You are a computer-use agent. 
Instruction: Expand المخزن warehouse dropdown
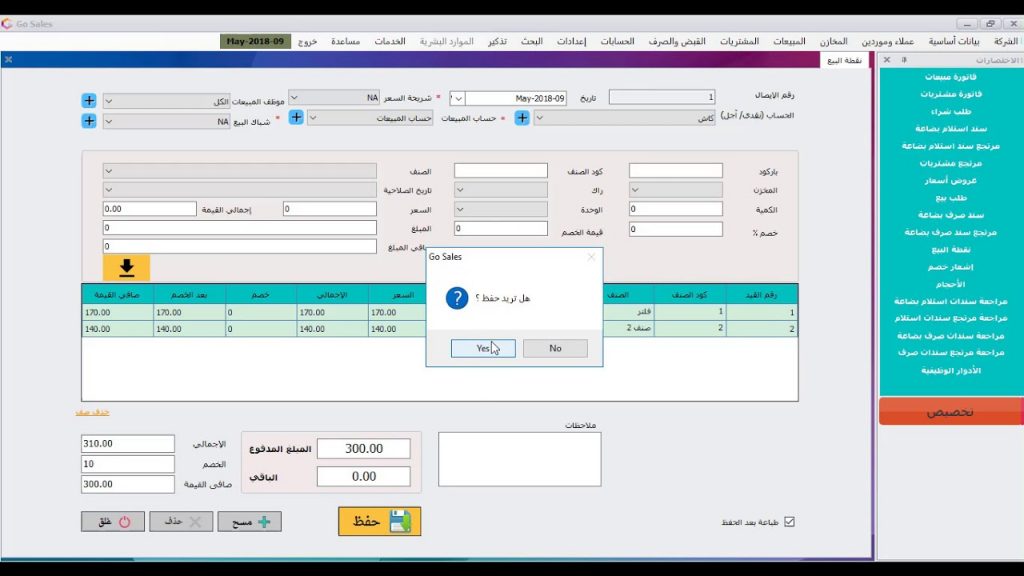(635, 190)
